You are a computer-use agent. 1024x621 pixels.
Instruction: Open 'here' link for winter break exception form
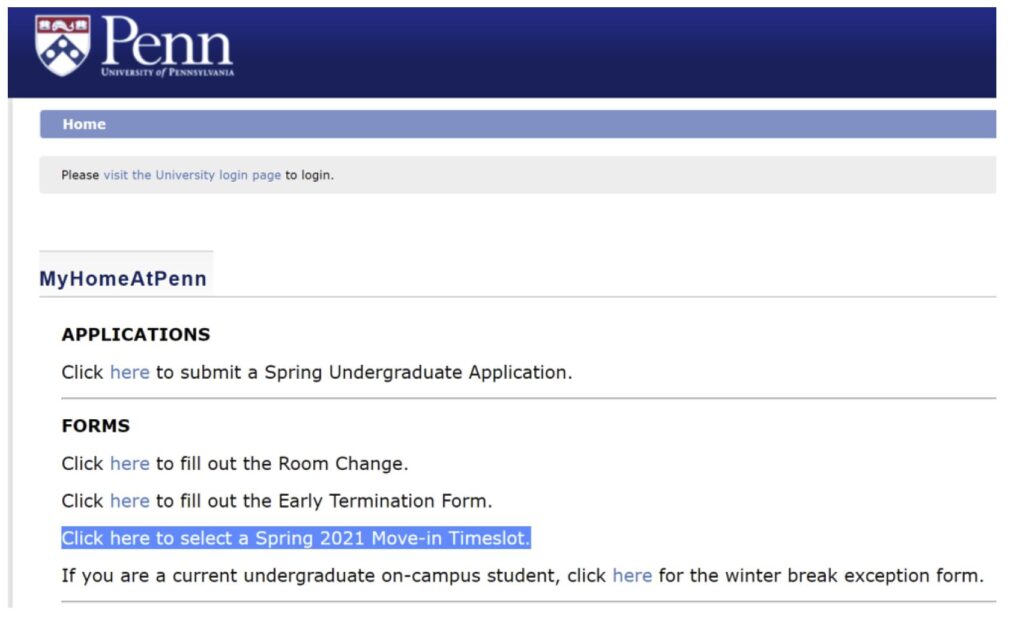[x=632, y=575]
